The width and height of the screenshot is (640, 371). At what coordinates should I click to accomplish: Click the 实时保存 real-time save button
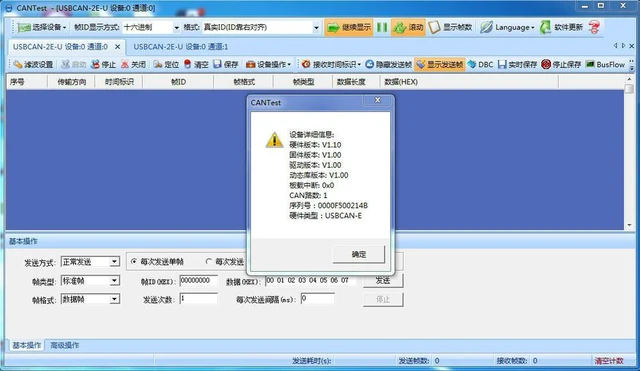518,64
